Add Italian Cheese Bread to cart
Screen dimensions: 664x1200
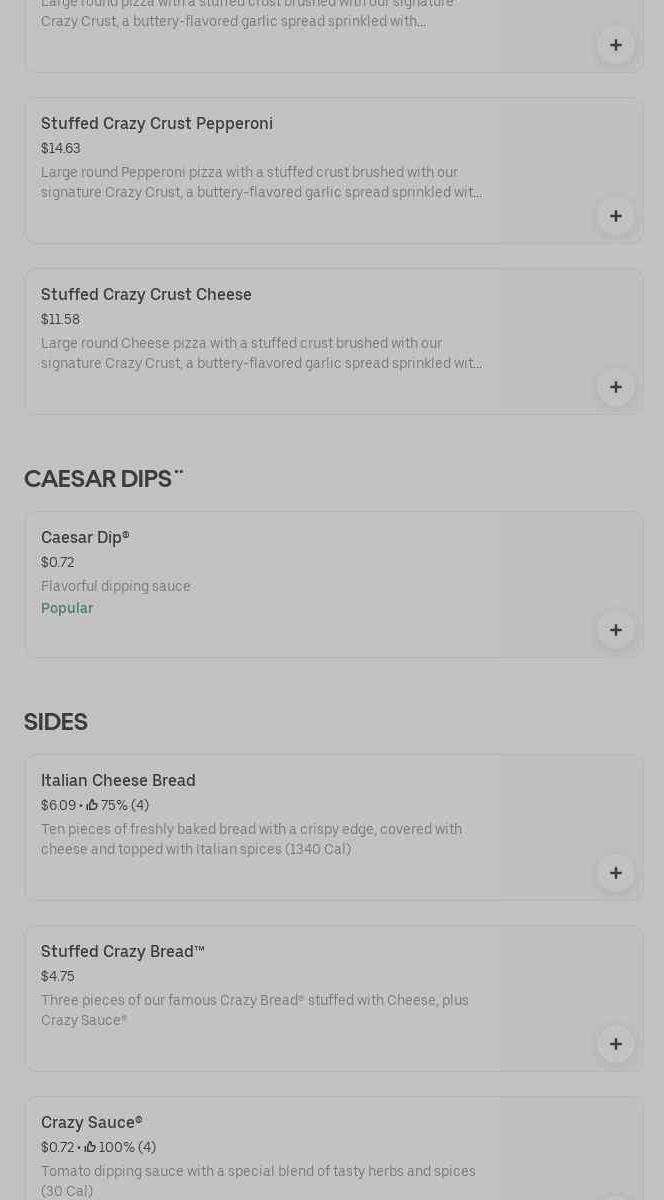[615, 873]
